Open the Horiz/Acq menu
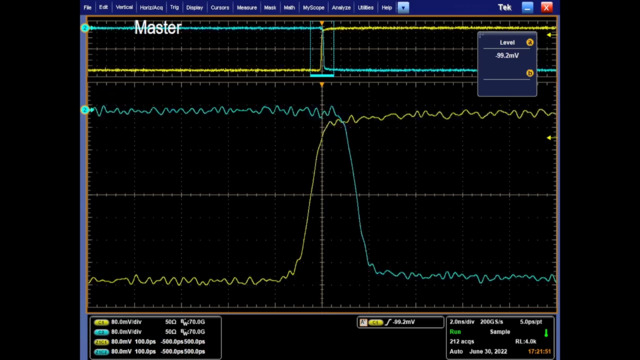 [x=151, y=7]
